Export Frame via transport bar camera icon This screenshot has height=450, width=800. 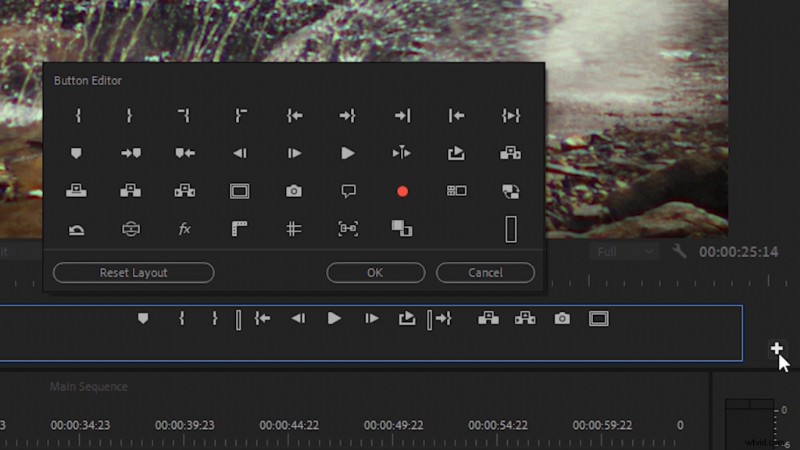562,318
